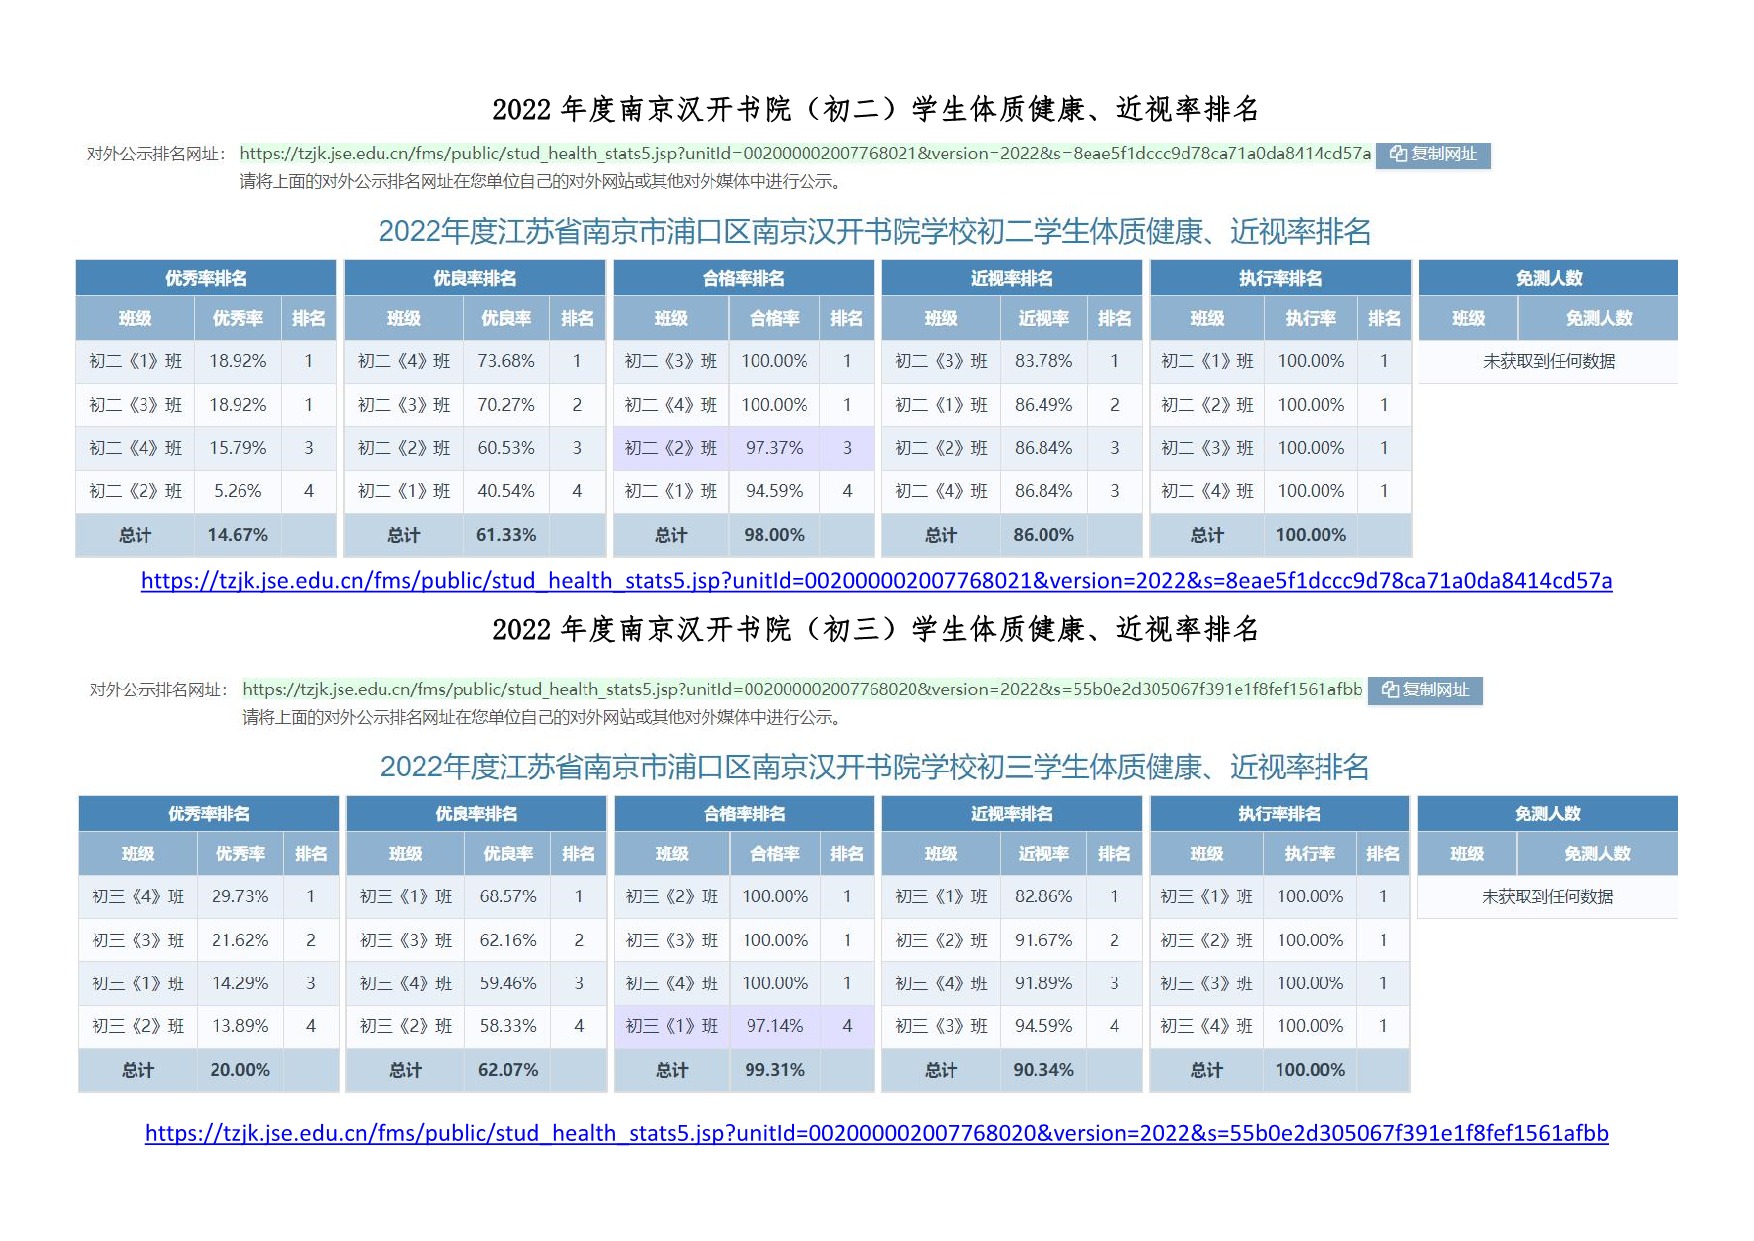Click the 21.62% cell for 初三《3》班
Viewport: 1754px width, 1241px height.
click(240, 940)
